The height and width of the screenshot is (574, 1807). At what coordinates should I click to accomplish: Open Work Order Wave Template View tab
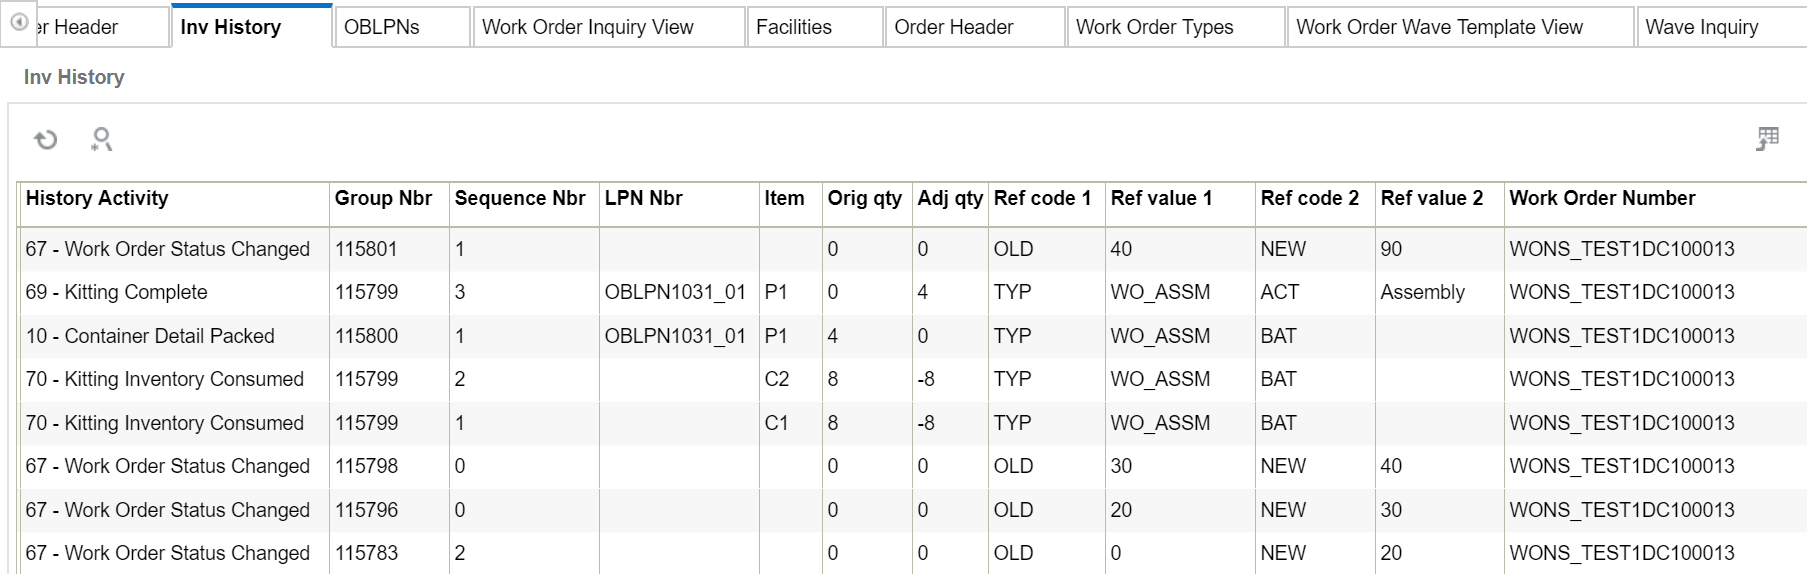tap(1461, 27)
